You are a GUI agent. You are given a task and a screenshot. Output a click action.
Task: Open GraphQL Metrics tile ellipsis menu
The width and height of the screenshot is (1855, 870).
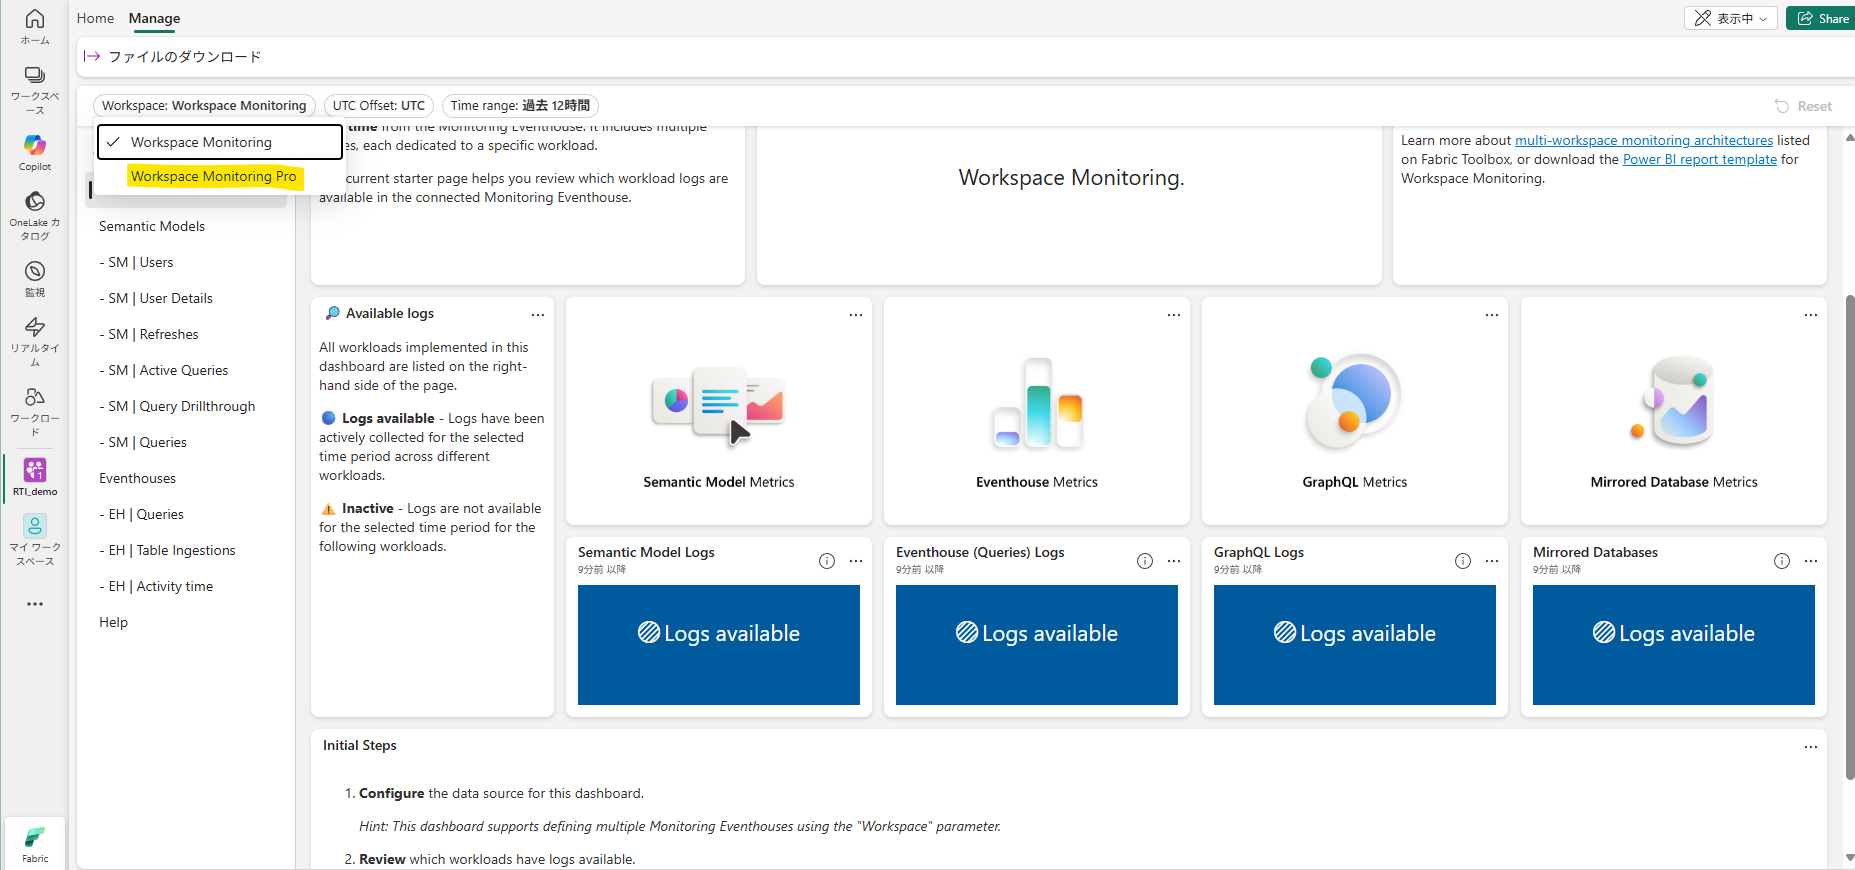(x=1492, y=314)
